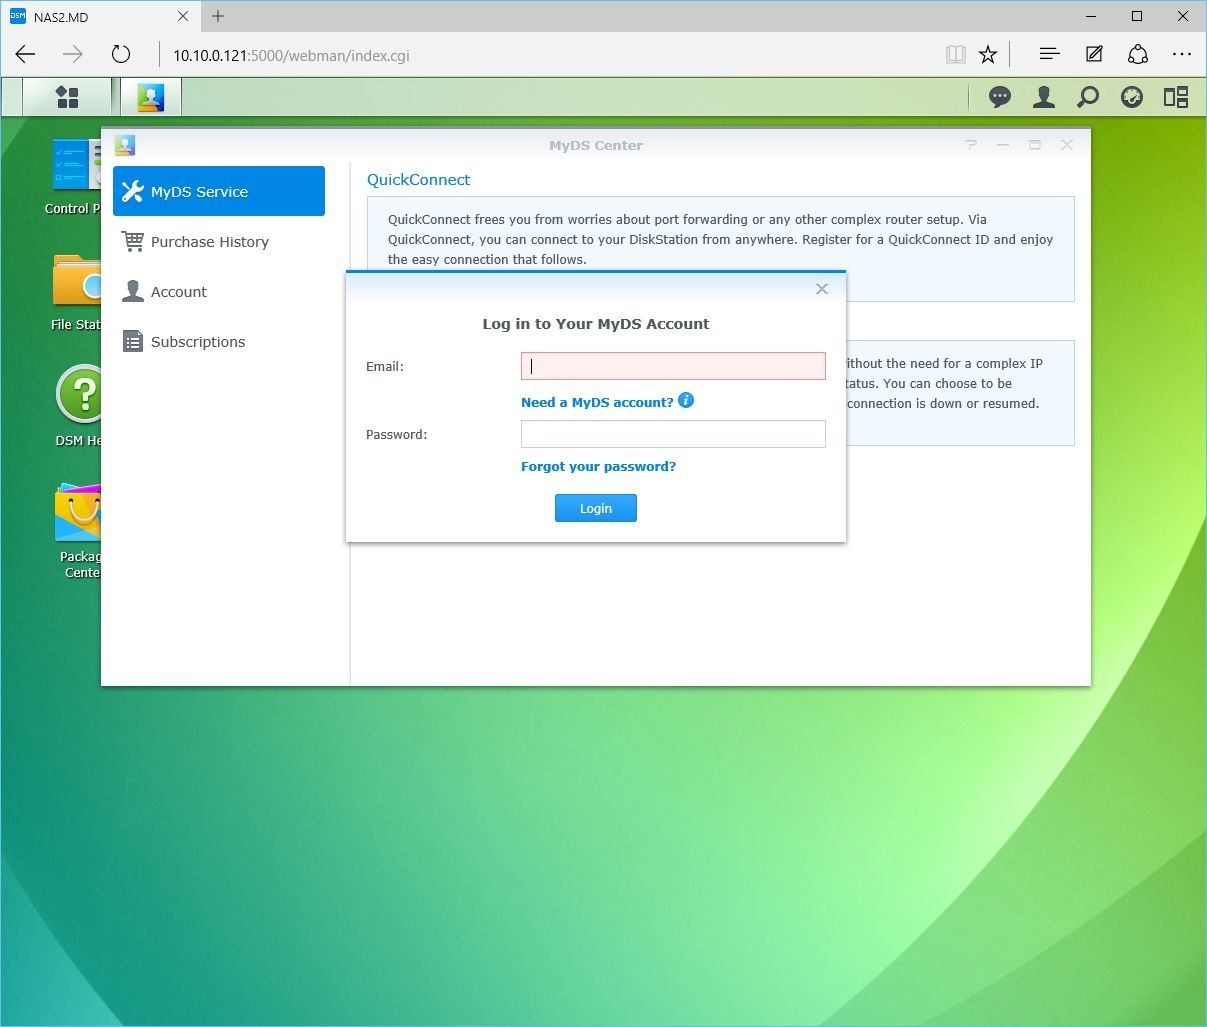This screenshot has height=1027, width=1207.
Task: Open a new browser tab
Action: coord(218,16)
